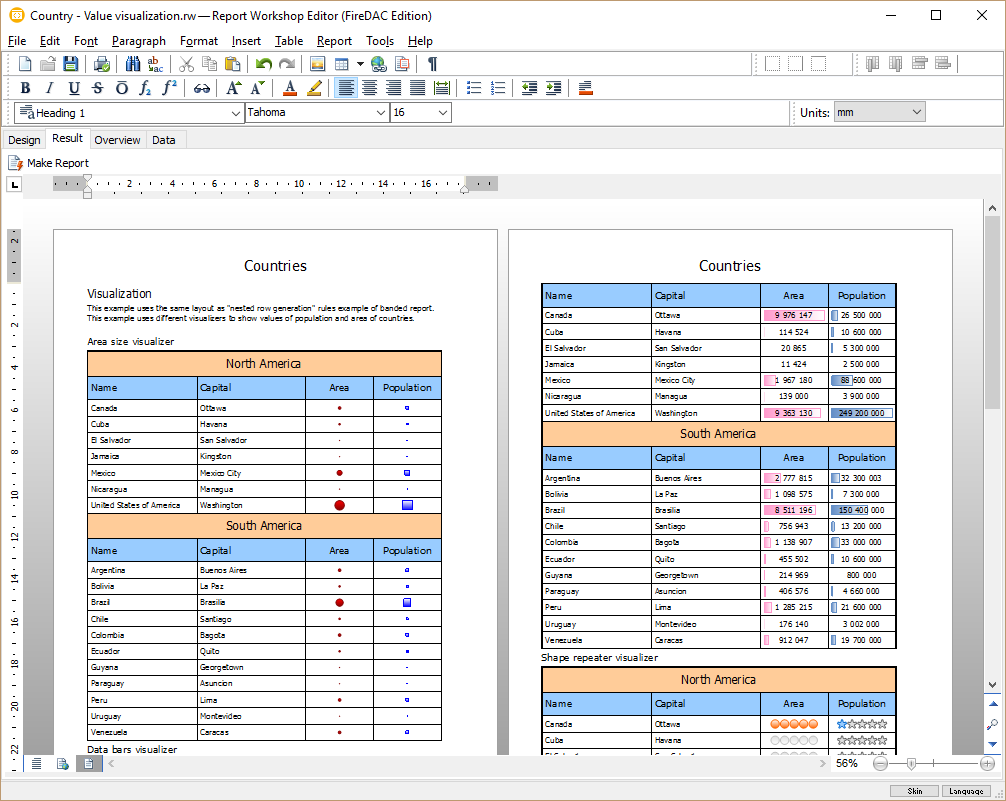Click the zoom slider handle
The width and height of the screenshot is (1006, 801).
coord(911,764)
